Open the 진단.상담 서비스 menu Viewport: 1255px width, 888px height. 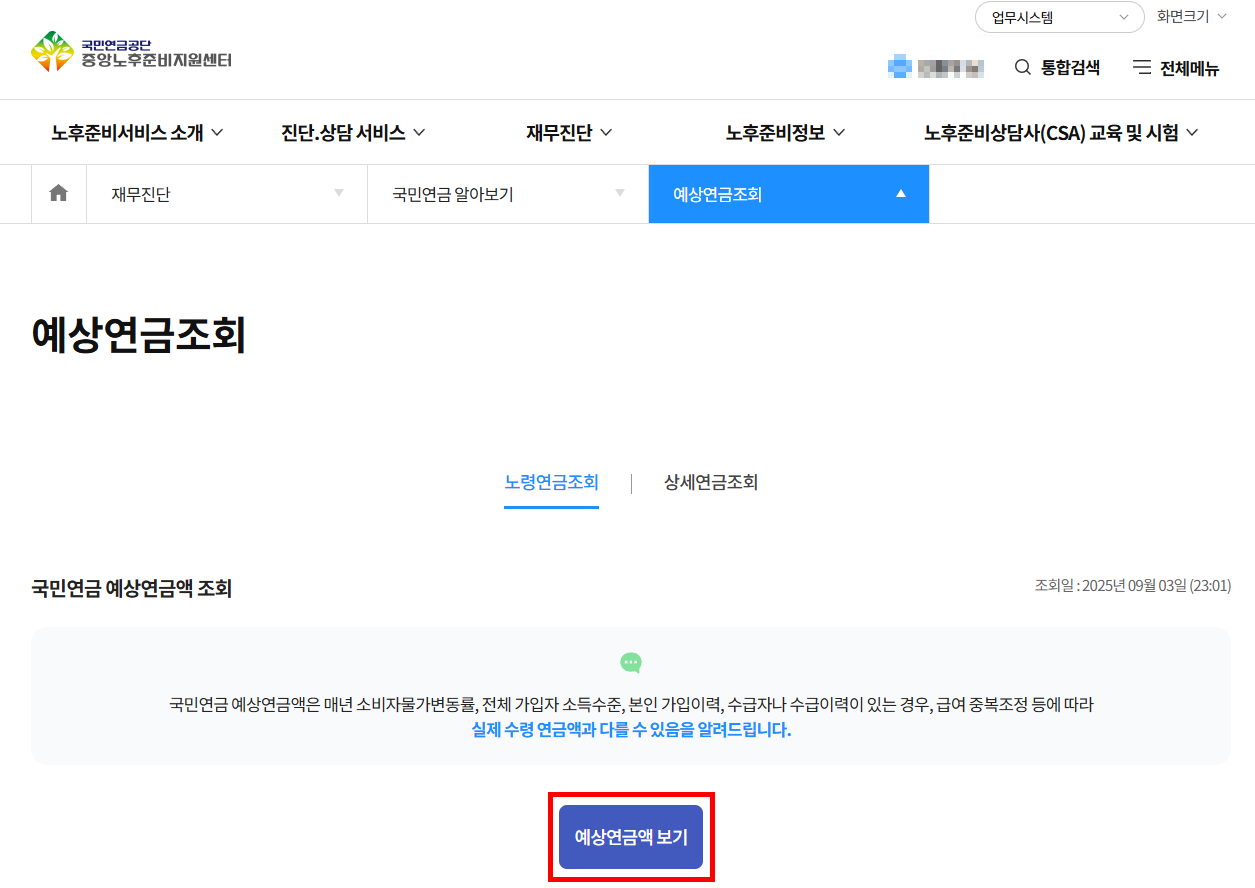(351, 131)
